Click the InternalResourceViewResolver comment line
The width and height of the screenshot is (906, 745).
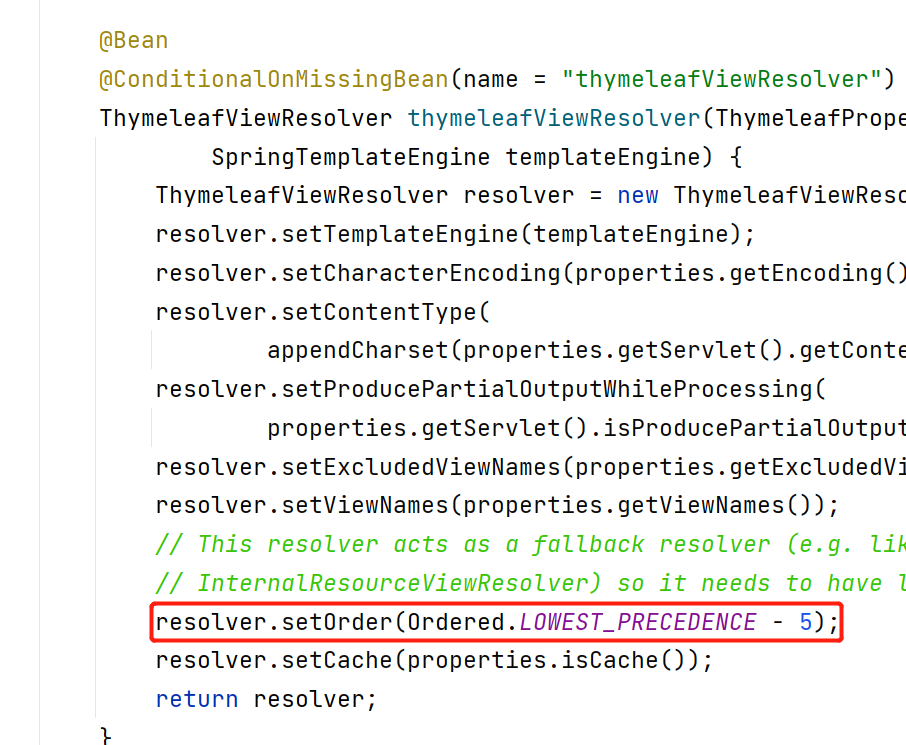point(530,583)
